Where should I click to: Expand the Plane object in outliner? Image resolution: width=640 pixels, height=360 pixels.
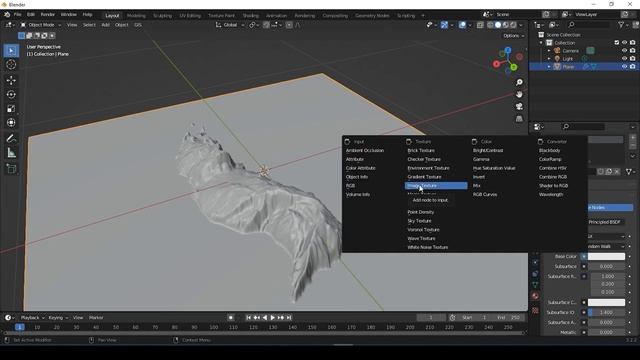click(x=549, y=67)
